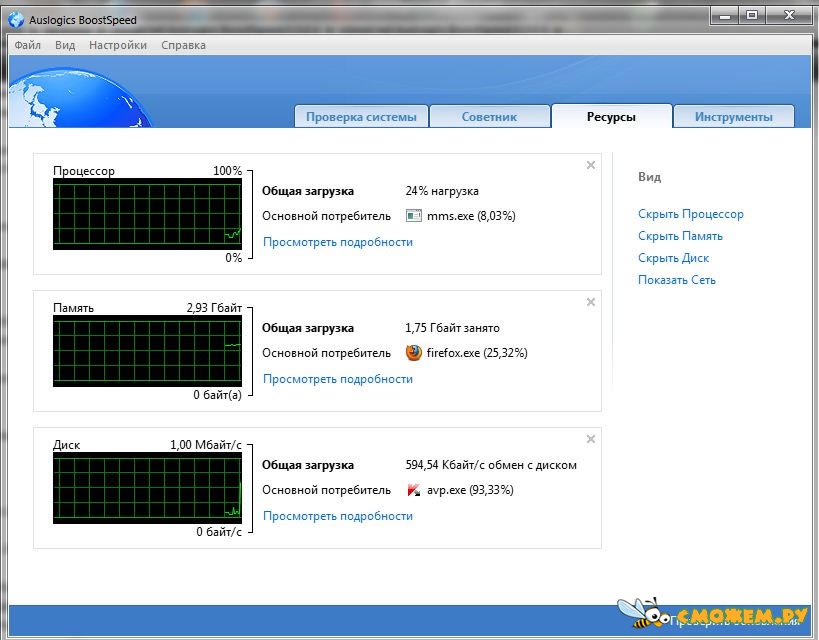Click the Показать Сеть link
The image size is (819, 640).
(x=676, y=280)
